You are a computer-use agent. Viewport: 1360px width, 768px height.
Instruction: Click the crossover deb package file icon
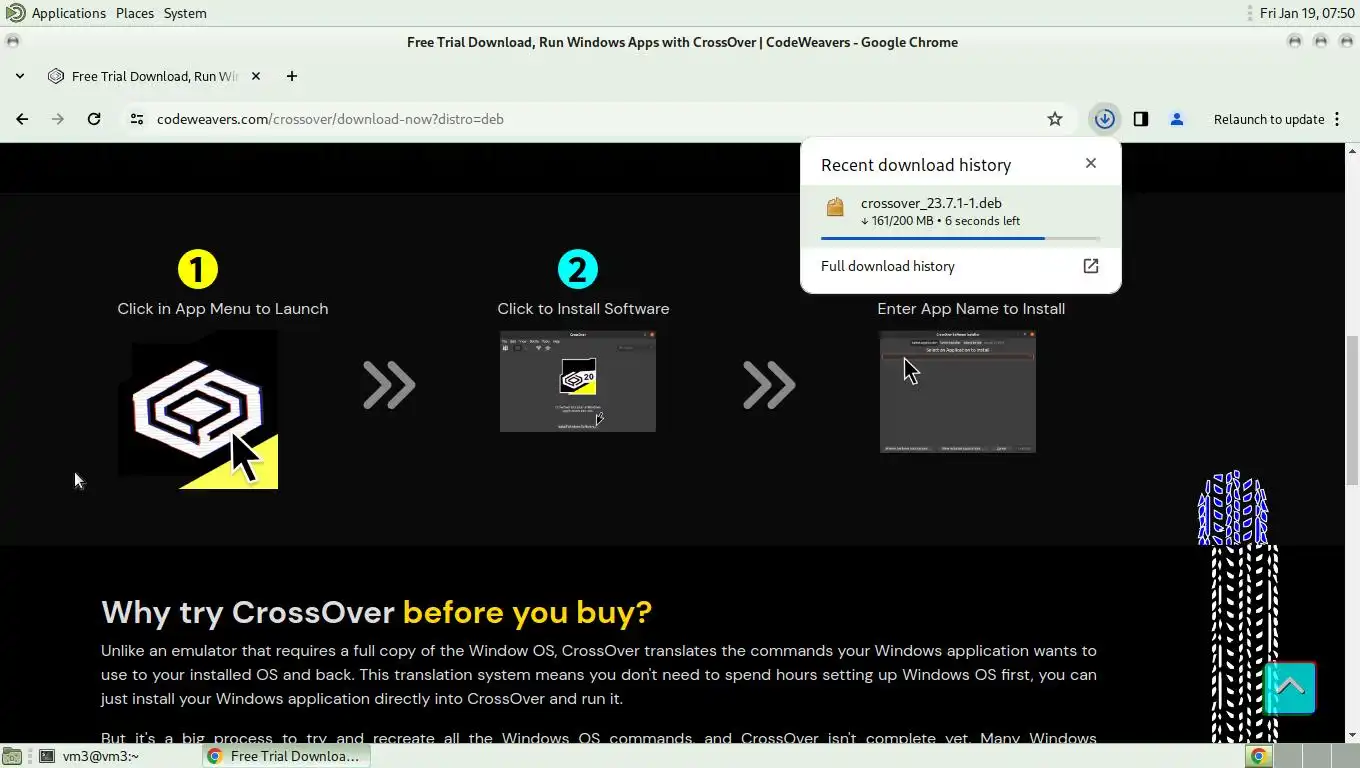[x=835, y=208]
